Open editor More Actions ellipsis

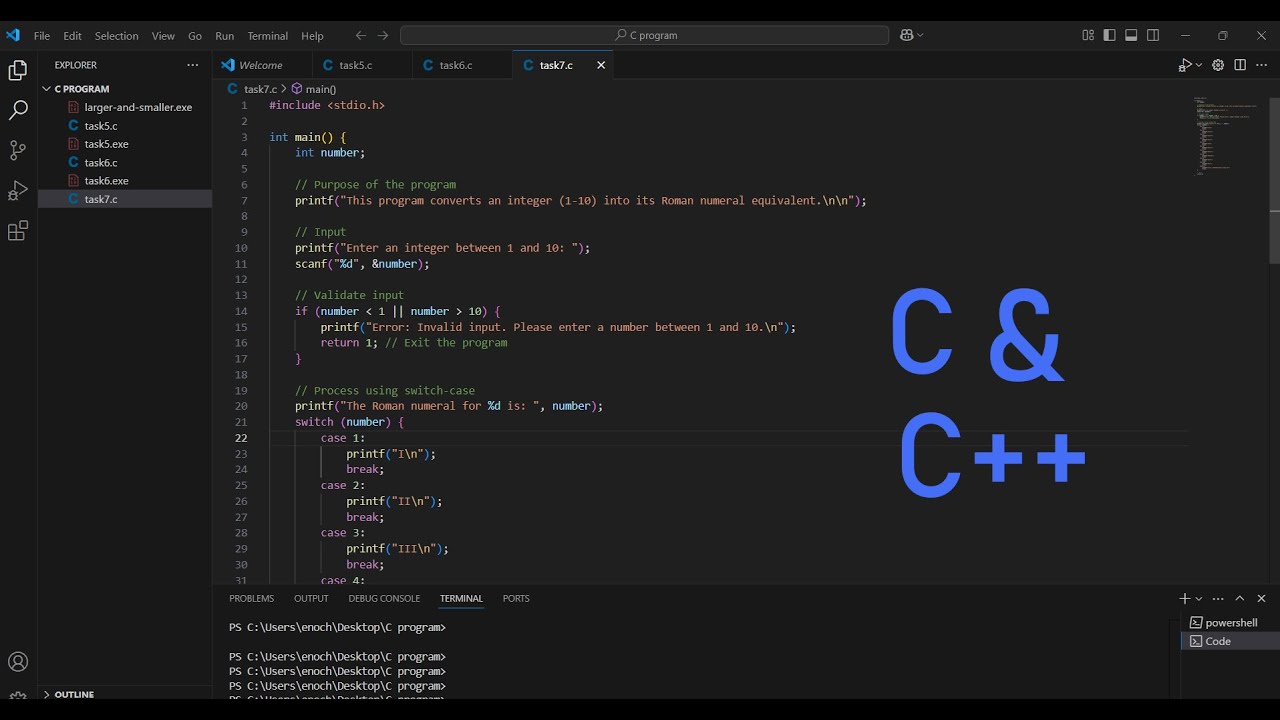tap(1262, 65)
